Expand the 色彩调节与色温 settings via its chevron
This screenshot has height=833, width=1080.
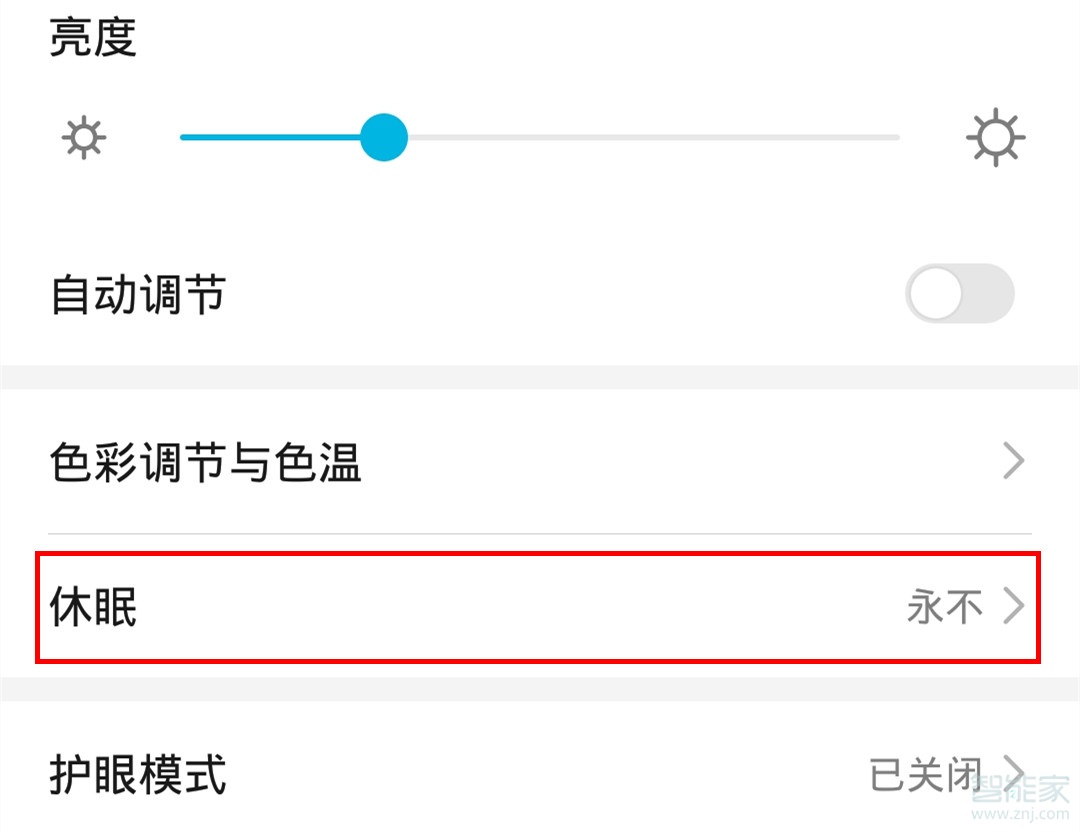(1014, 462)
